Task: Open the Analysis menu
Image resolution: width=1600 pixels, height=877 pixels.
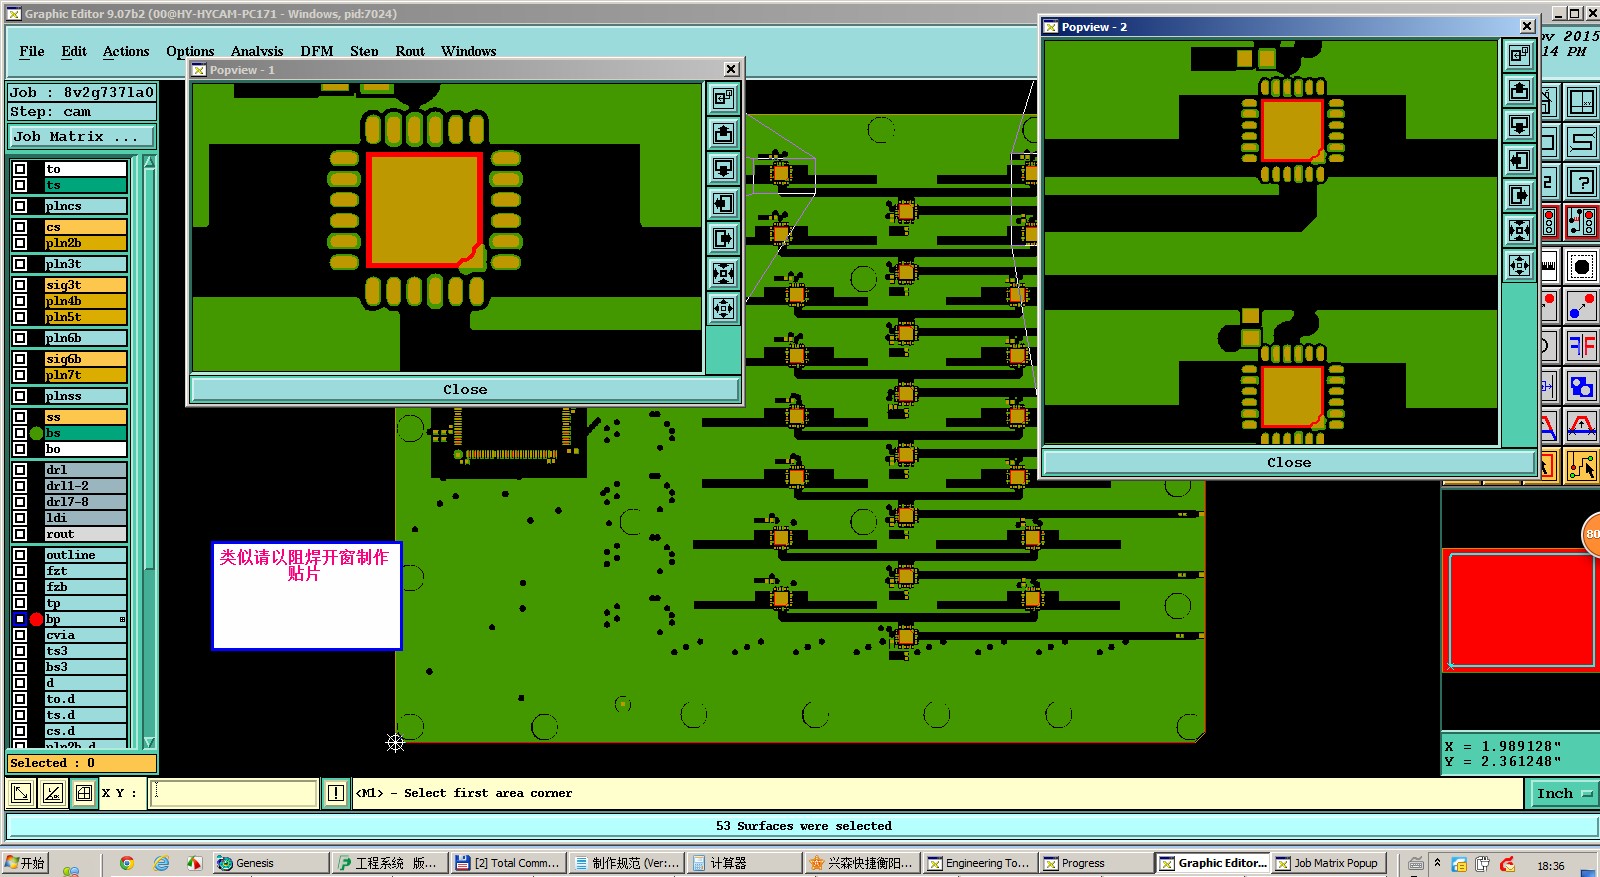Action: pyautogui.click(x=257, y=51)
